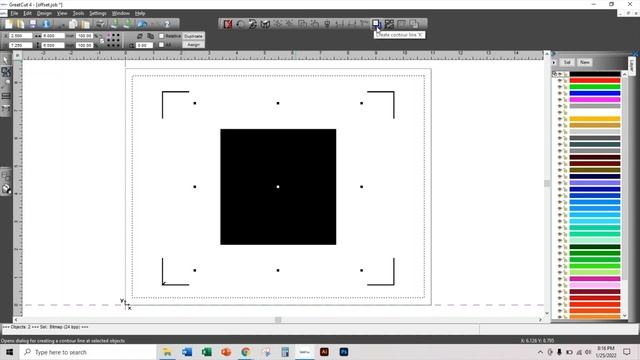This screenshot has width=640, height=360.
Task: Open the View menu
Action: [x=62, y=13]
